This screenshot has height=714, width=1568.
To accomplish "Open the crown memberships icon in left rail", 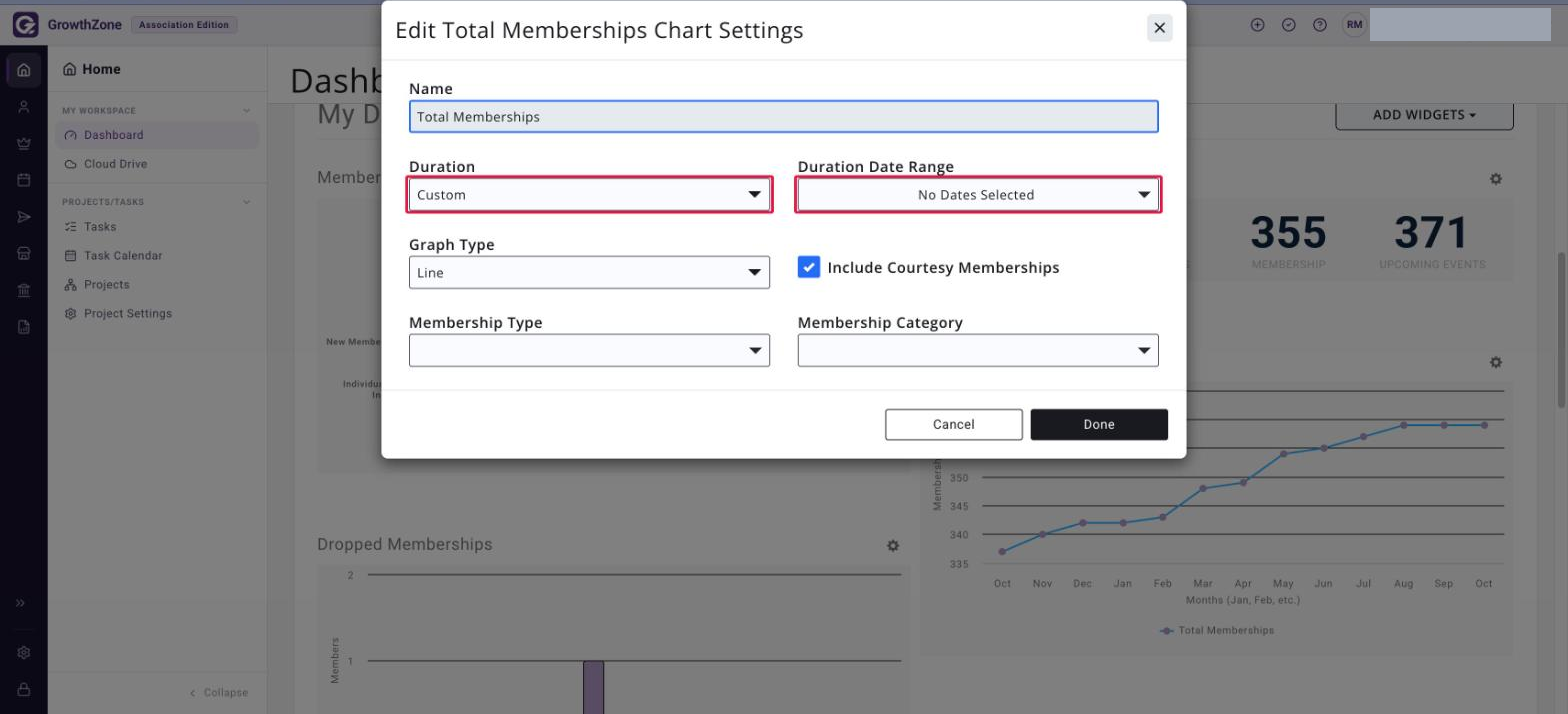I will pyautogui.click(x=24, y=144).
